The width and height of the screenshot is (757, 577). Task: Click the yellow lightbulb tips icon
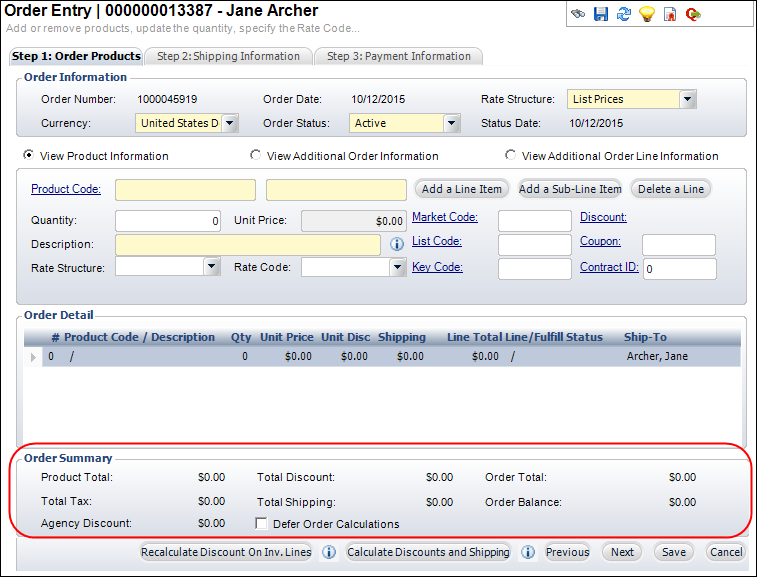[x=647, y=14]
